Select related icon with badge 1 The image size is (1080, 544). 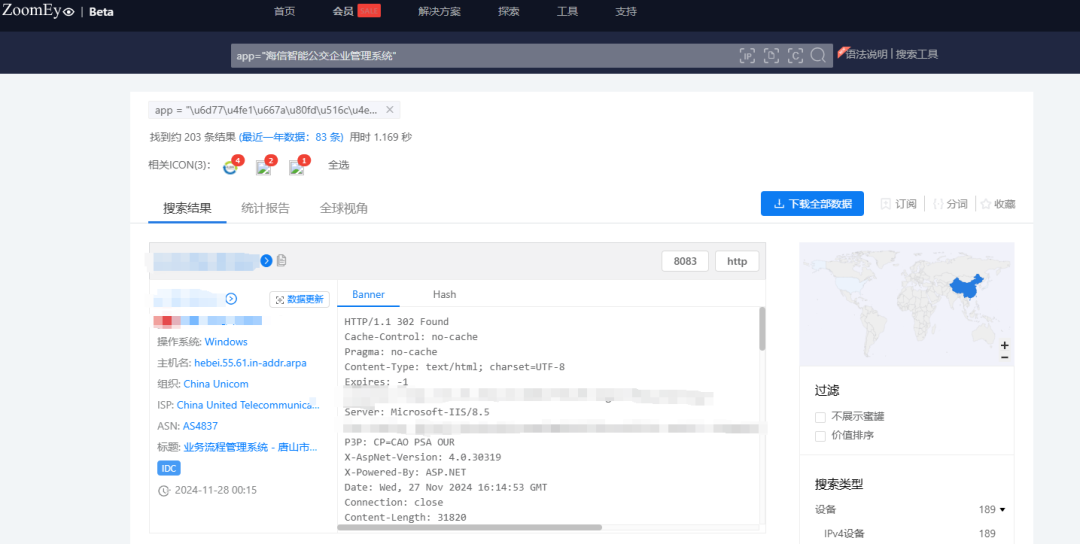296,167
